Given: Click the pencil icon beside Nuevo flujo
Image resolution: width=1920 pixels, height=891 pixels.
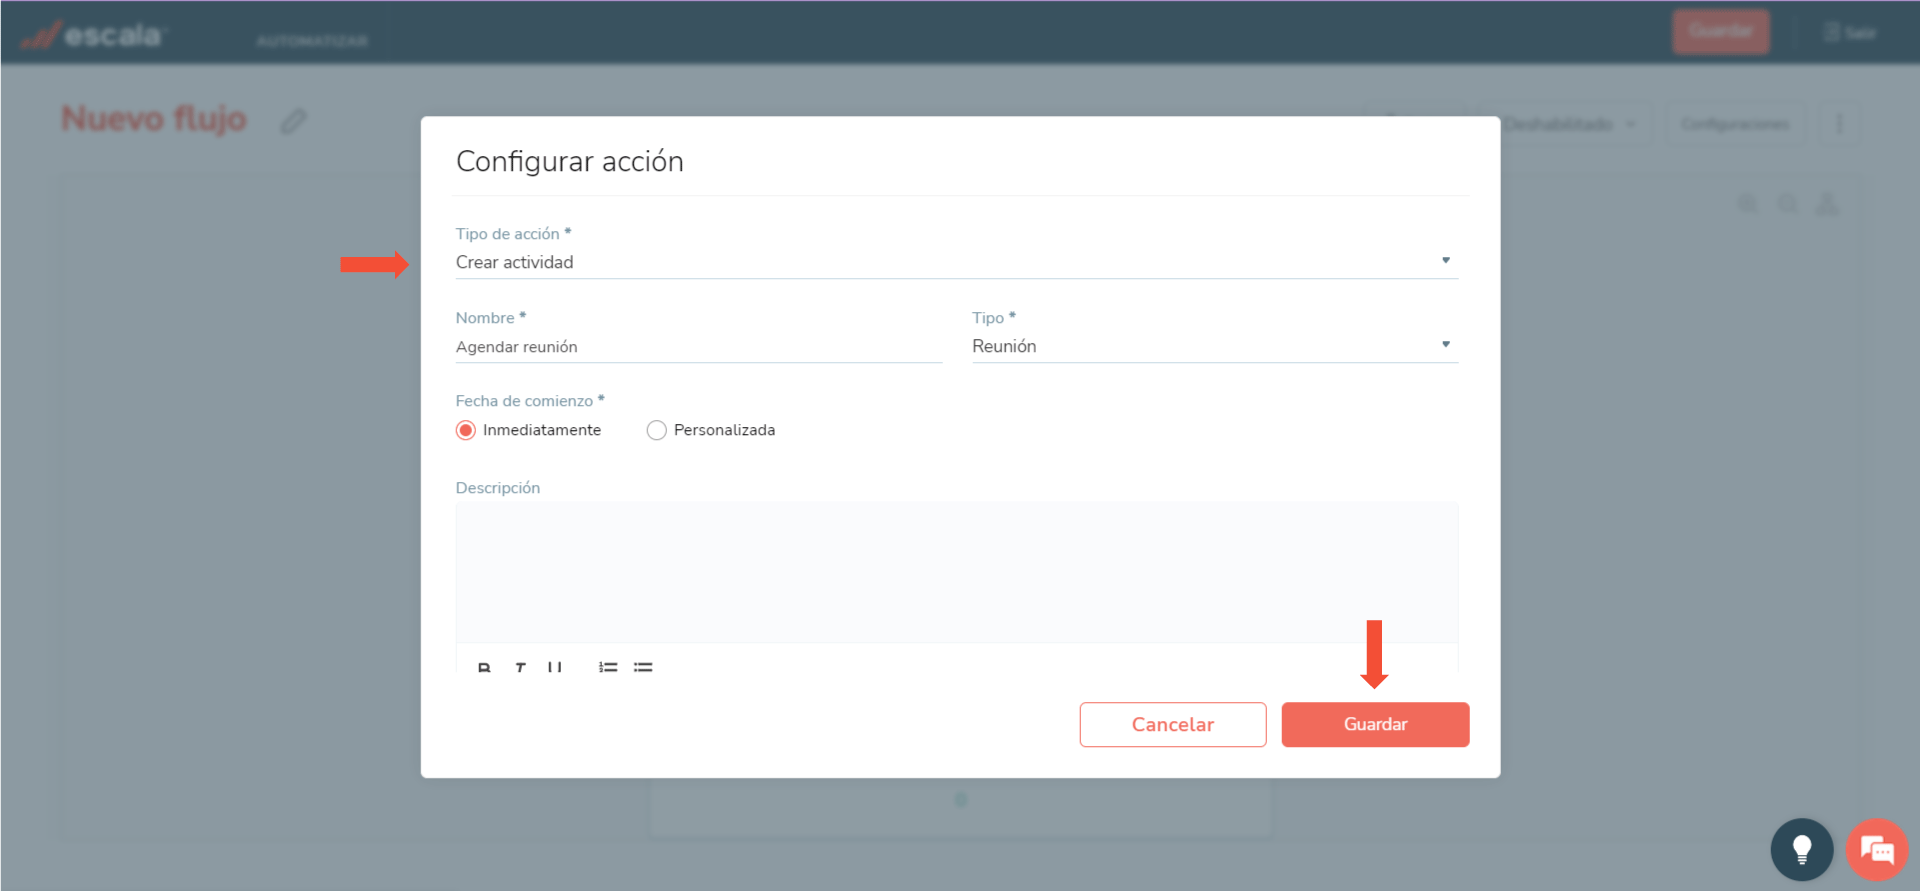Looking at the screenshot, I should (x=293, y=121).
